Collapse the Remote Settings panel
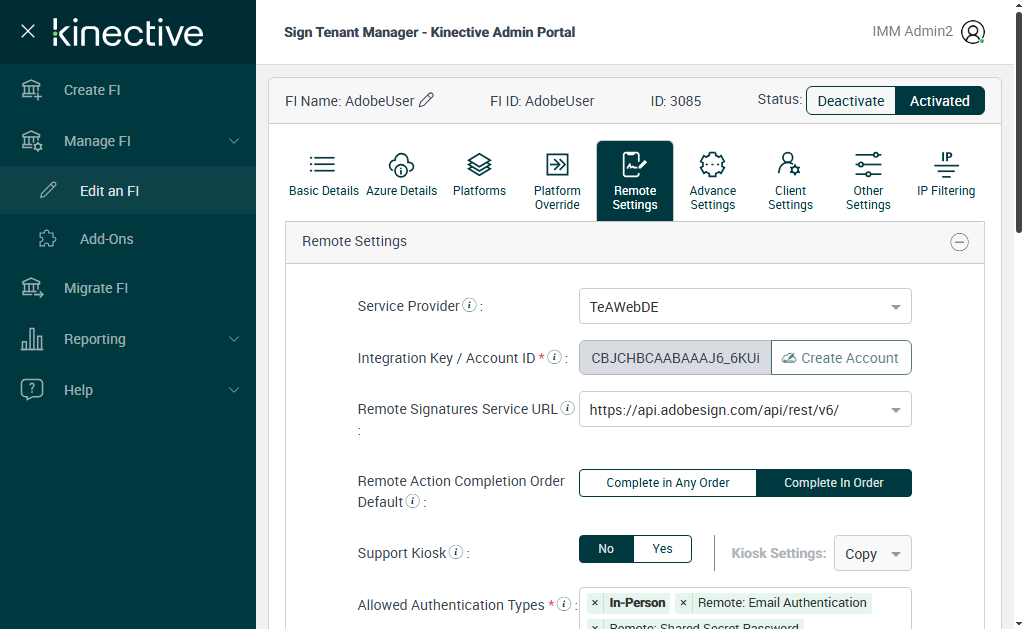The width and height of the screenshot is (1024, 629). tap(959, 242)
